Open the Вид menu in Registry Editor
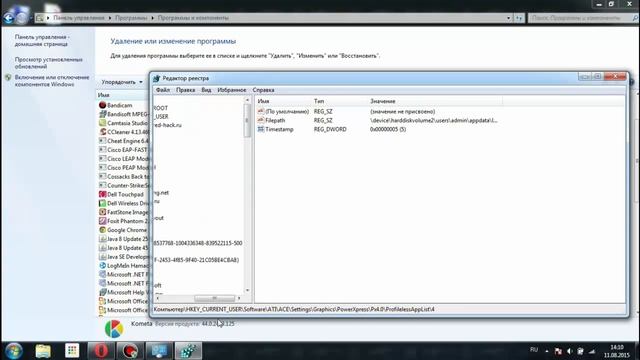This screenshot has width=640, height=360. (x=206, y=90)
